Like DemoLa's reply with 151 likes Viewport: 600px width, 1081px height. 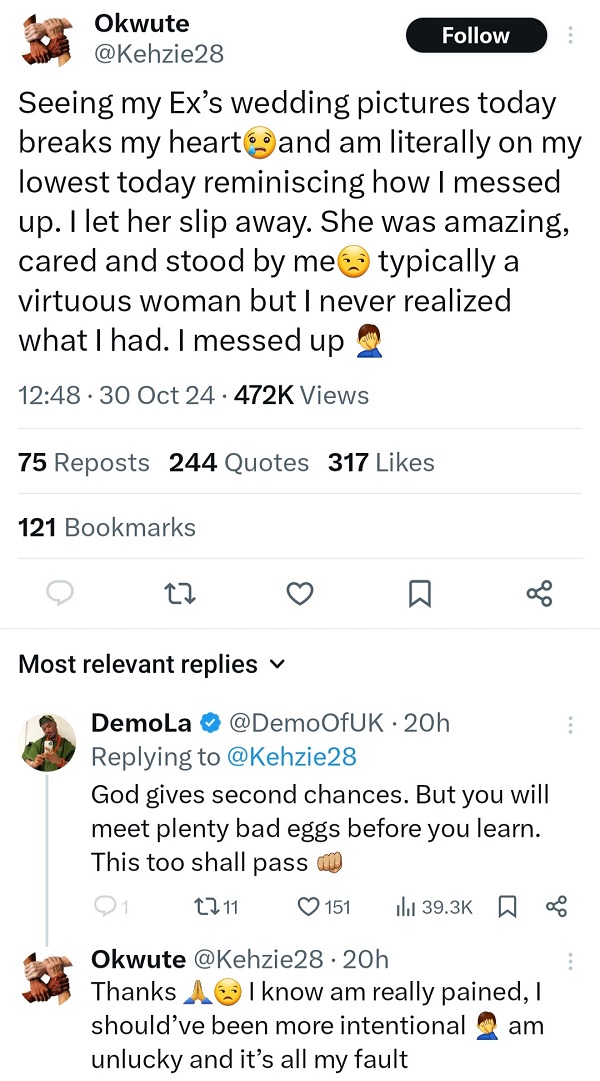pos(309,906)
